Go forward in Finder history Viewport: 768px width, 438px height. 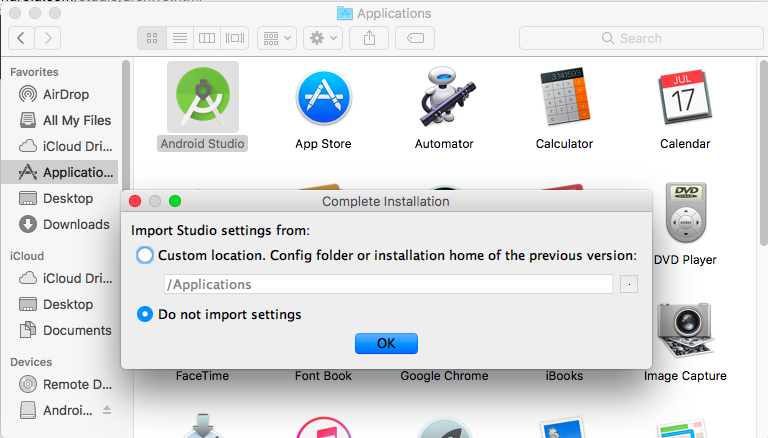(x=48, y=38)
